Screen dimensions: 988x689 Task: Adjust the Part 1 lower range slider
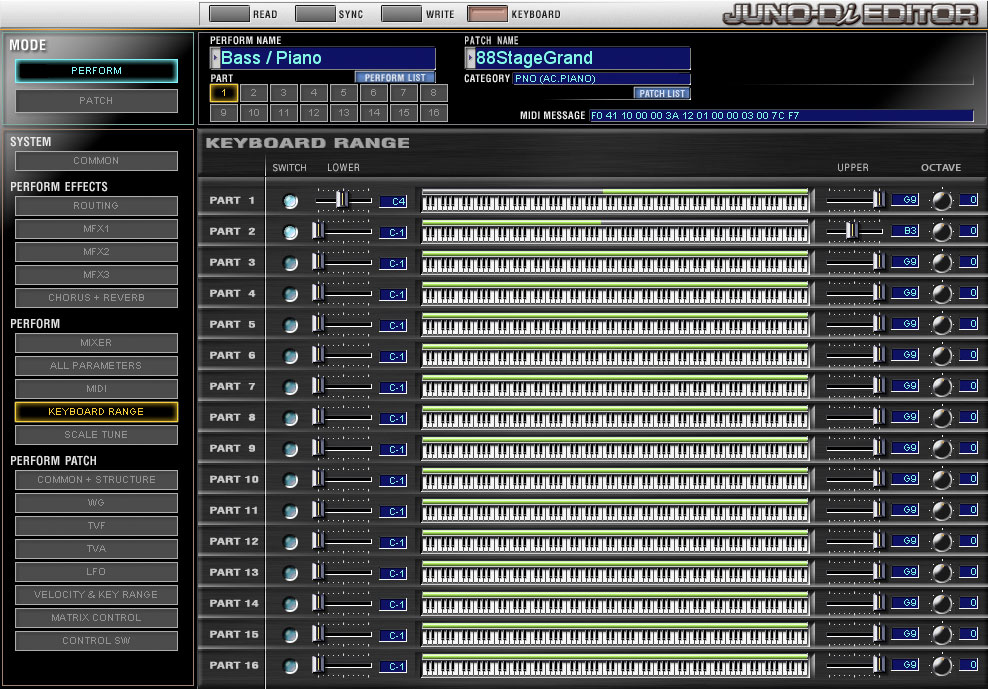tap(342, 200)
